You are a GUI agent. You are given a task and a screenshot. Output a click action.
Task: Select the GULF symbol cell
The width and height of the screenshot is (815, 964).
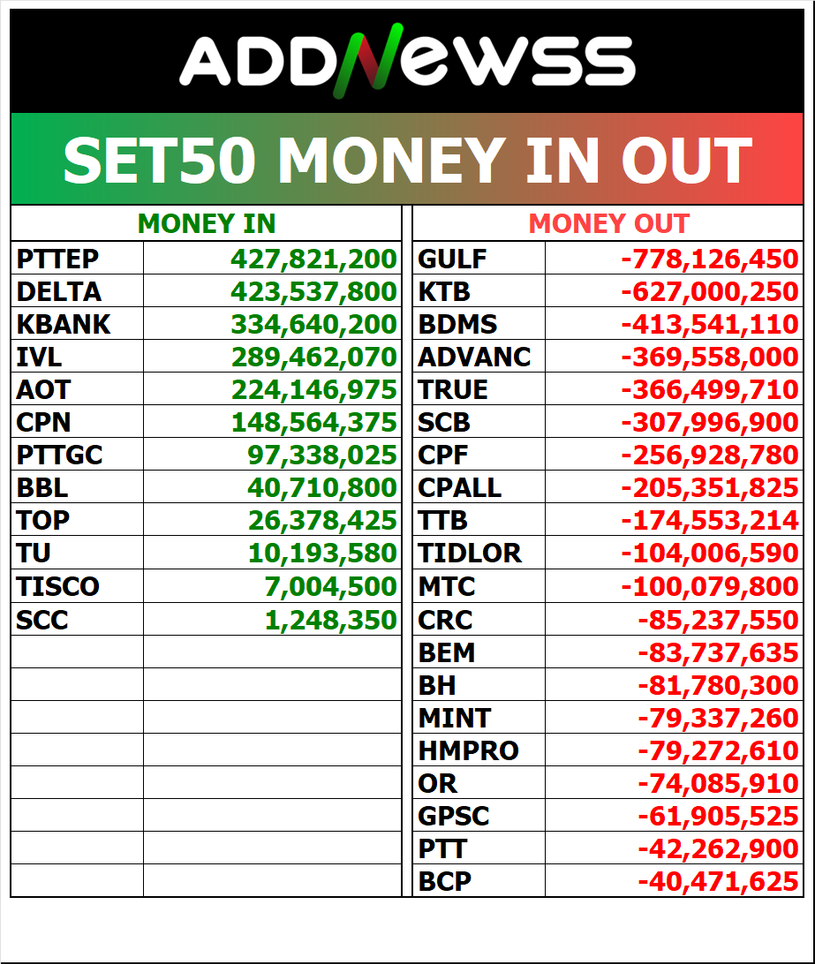tap(452, 260)
